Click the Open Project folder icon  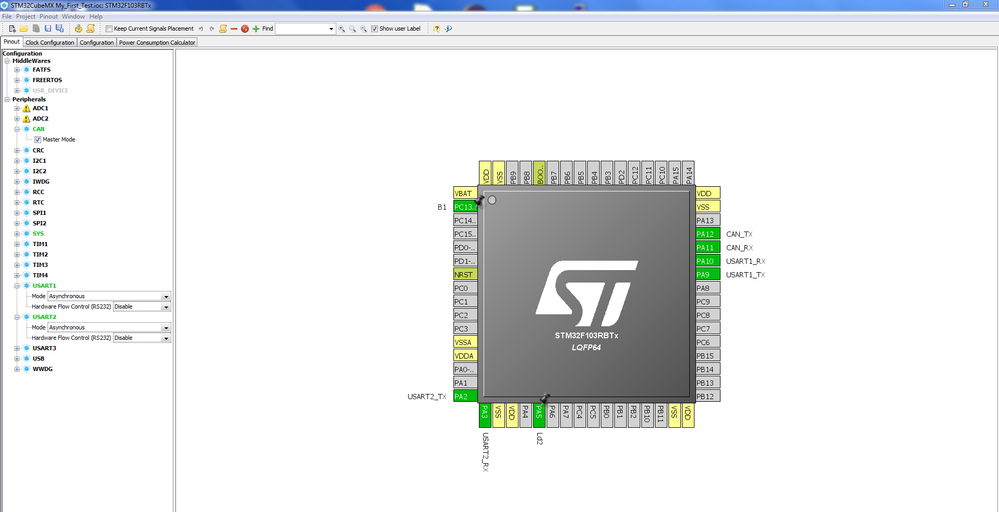tap(24, 29)
